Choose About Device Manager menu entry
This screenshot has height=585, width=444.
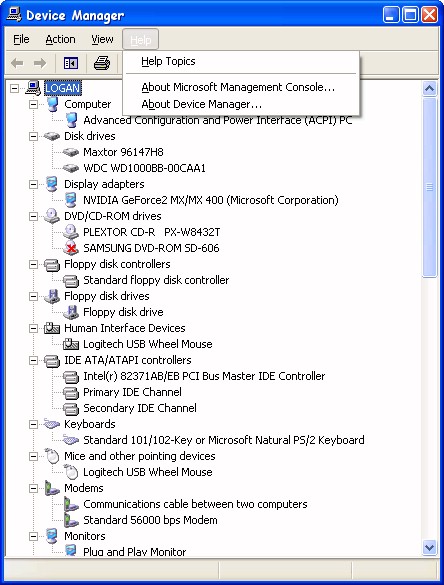pyautogui.click(x=201, y=104)
